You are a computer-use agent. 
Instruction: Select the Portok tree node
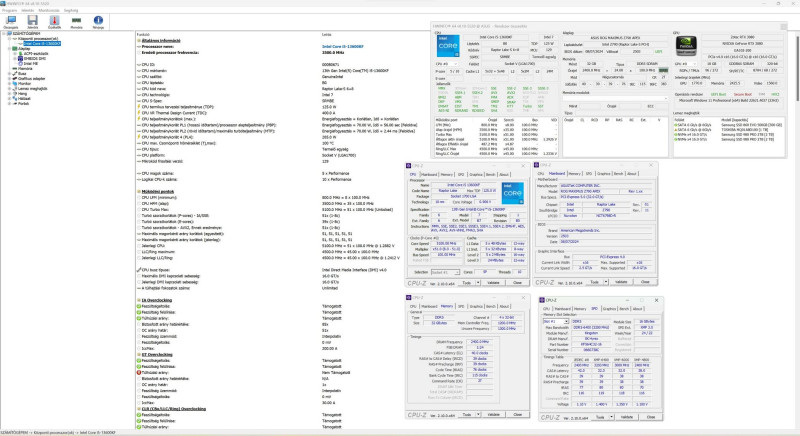(x=23, y=104)
